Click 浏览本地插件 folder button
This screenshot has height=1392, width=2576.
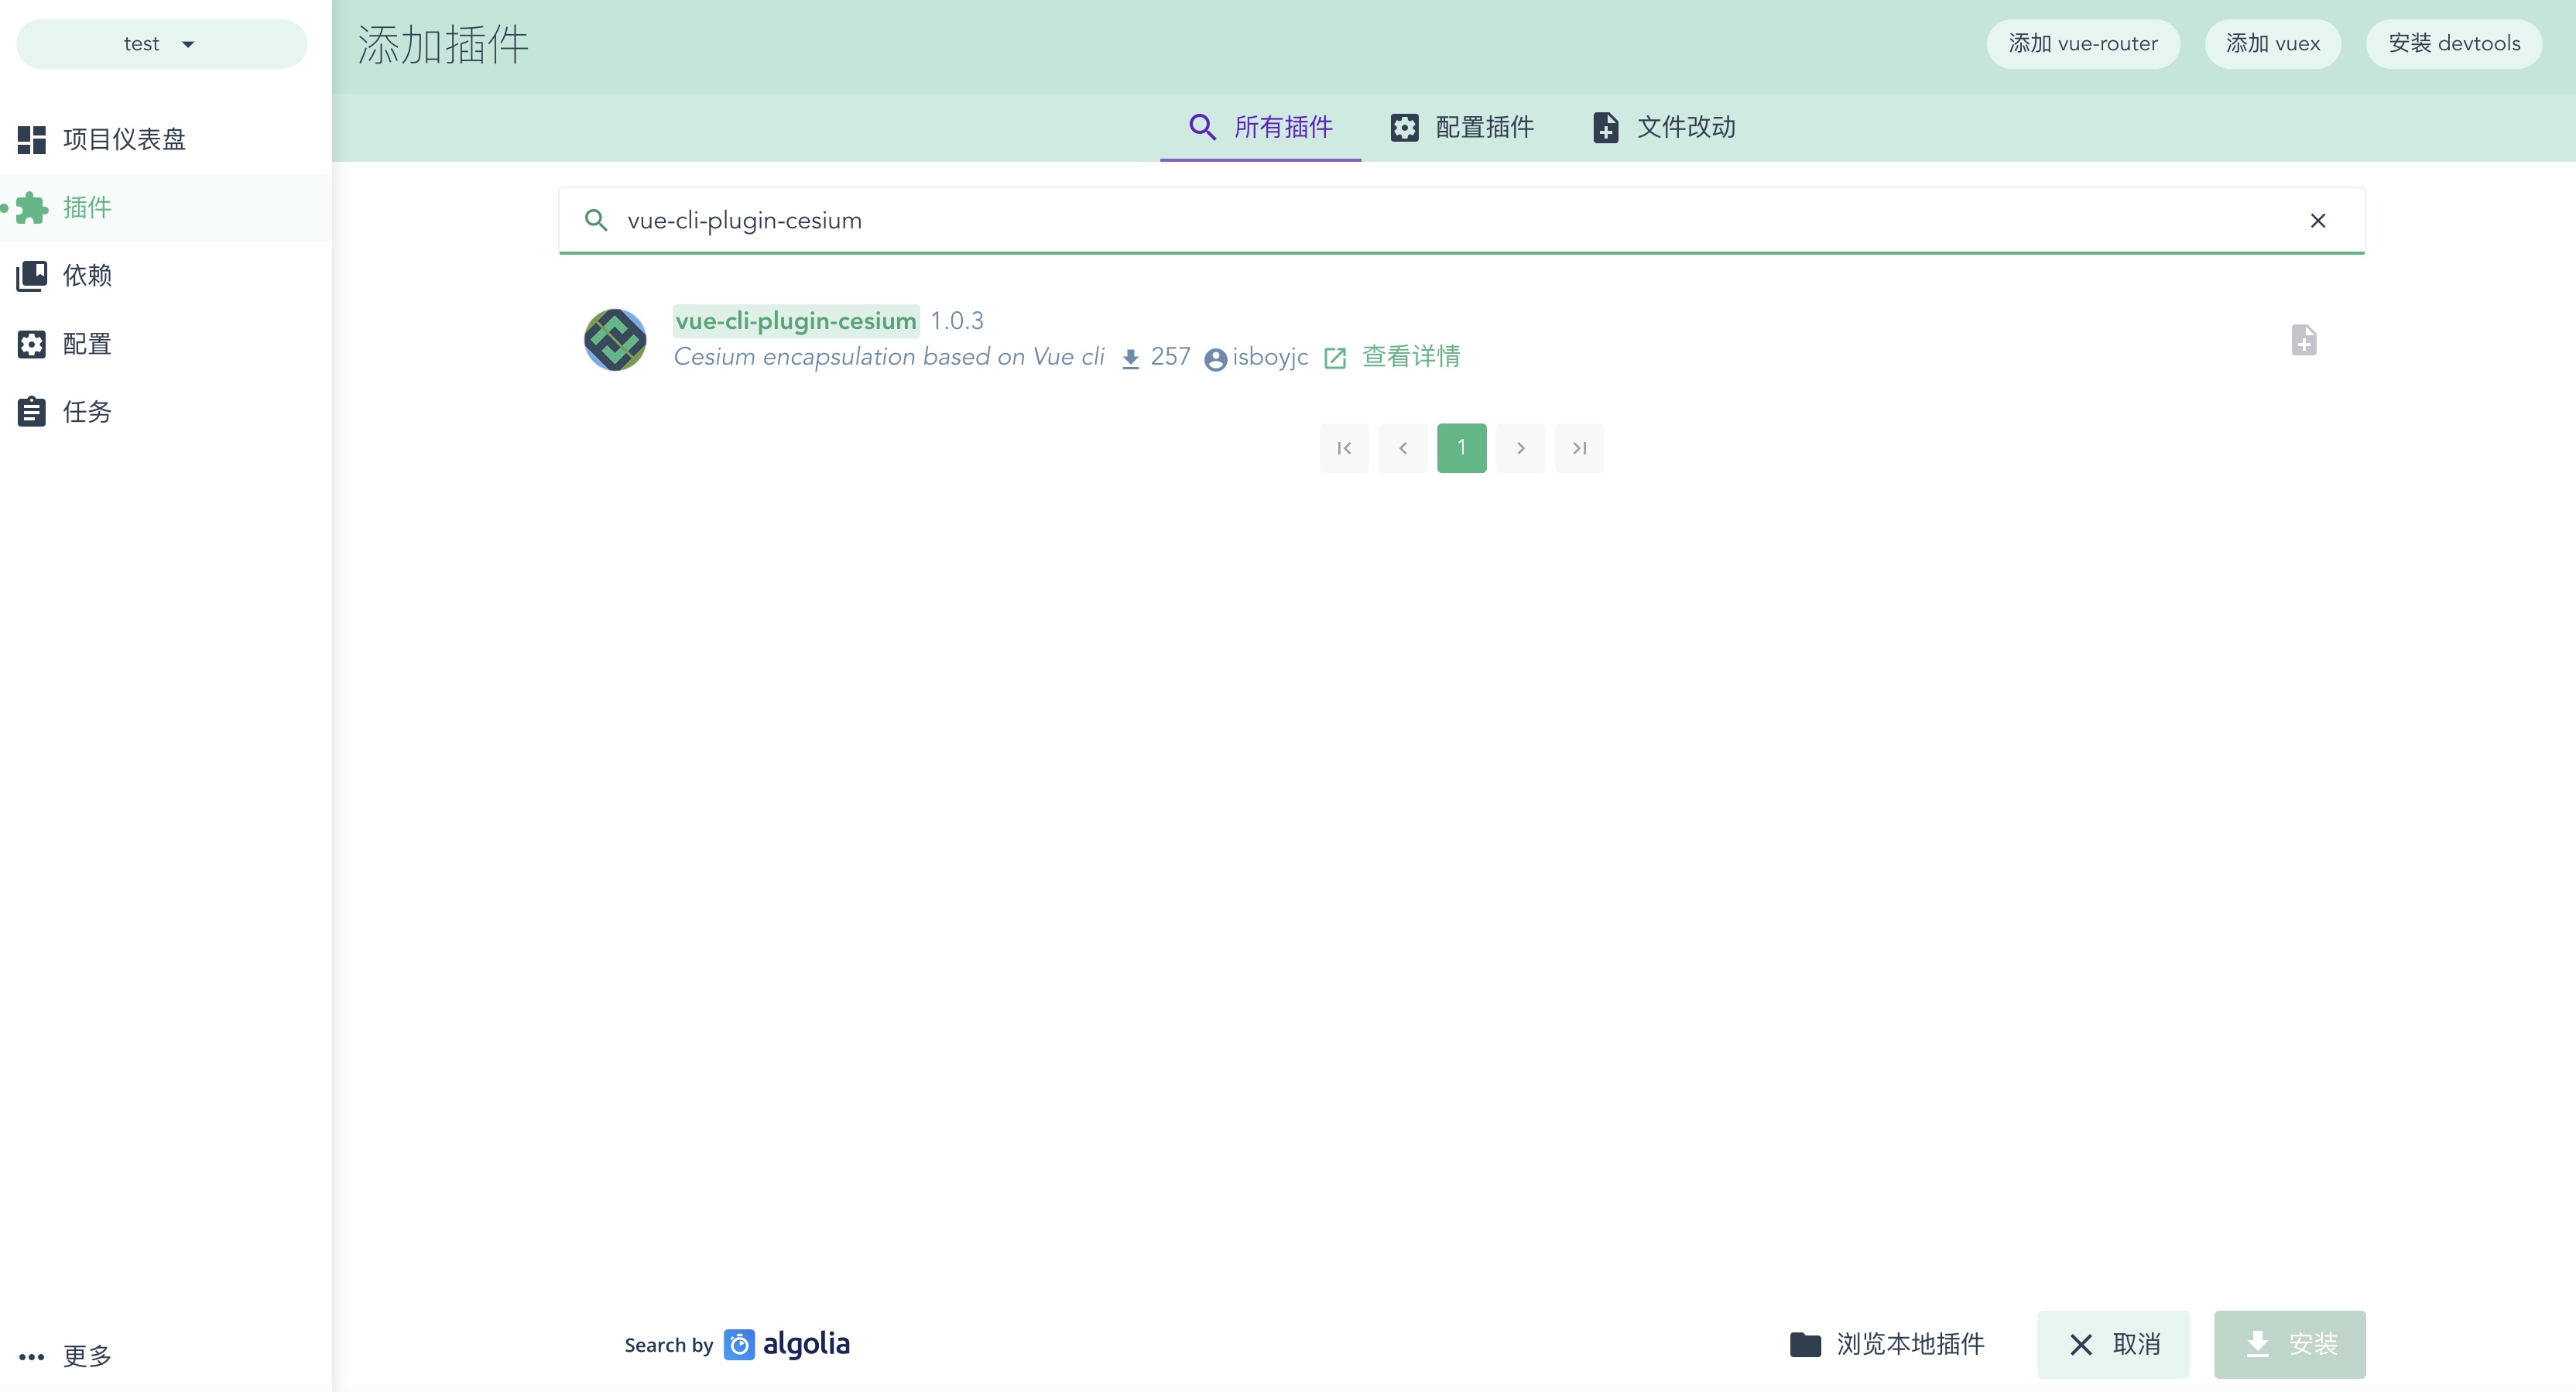point(1887,1344)
